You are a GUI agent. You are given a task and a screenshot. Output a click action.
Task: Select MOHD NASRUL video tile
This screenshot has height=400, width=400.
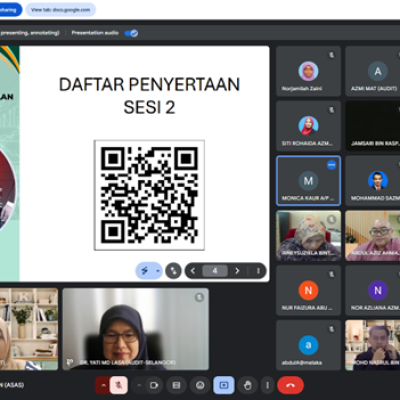[373, 345]
